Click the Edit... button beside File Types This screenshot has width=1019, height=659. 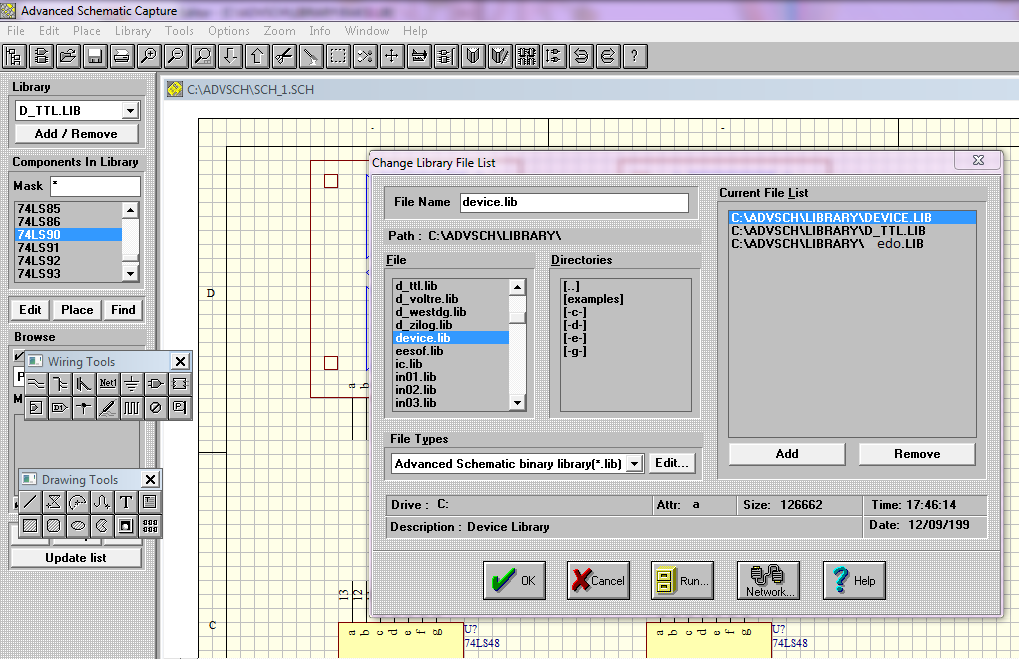pos(672,463)
